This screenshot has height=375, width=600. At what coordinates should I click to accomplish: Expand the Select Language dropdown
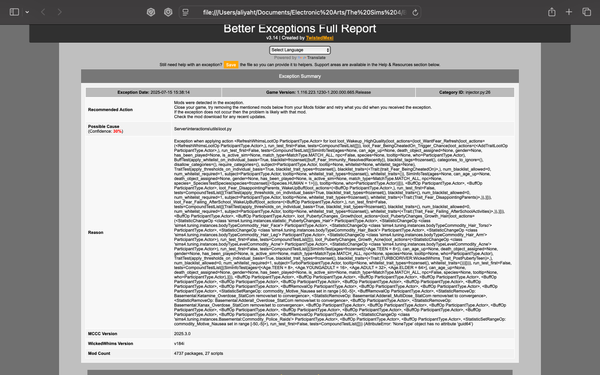[300, 50]
